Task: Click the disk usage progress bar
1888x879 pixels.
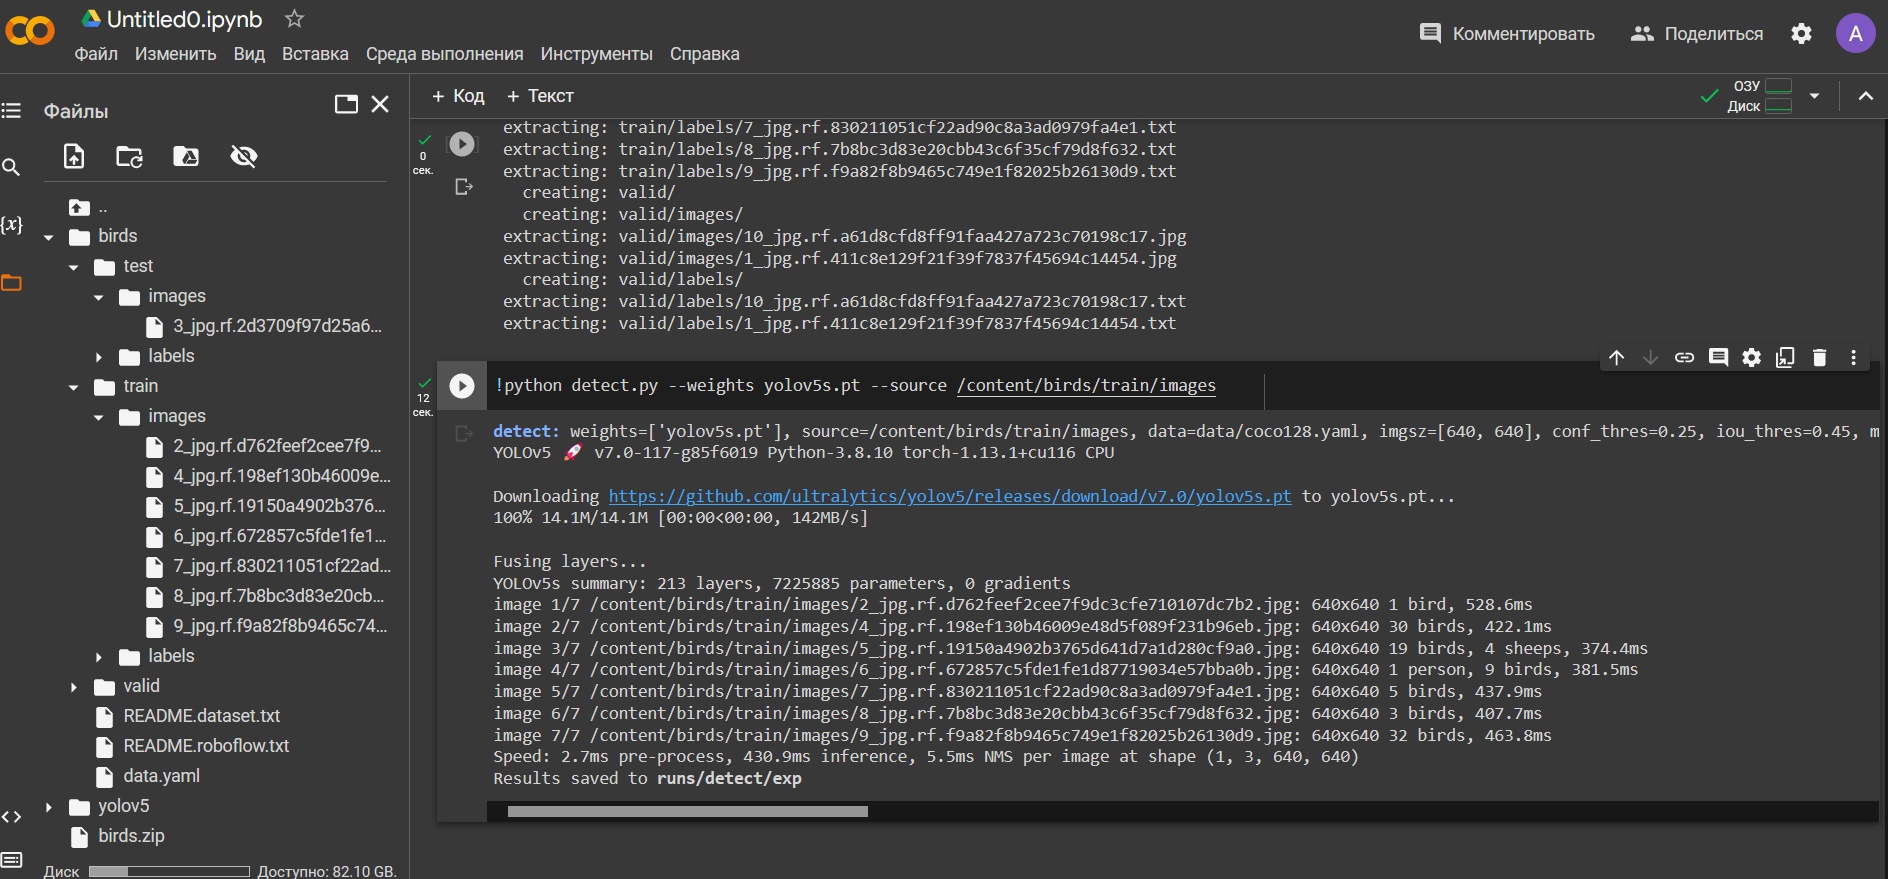Action: 169,871
